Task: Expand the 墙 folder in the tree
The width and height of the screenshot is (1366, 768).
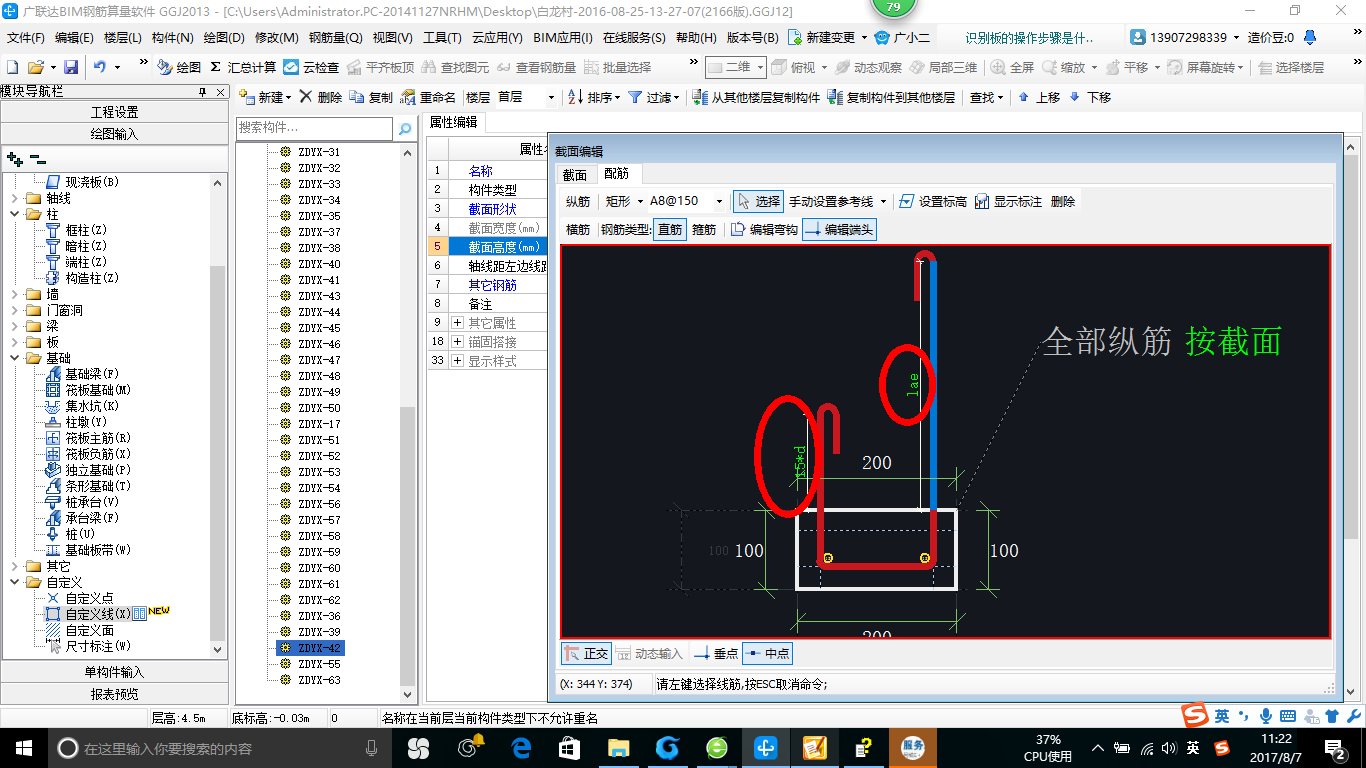Action: click(14, 294)
